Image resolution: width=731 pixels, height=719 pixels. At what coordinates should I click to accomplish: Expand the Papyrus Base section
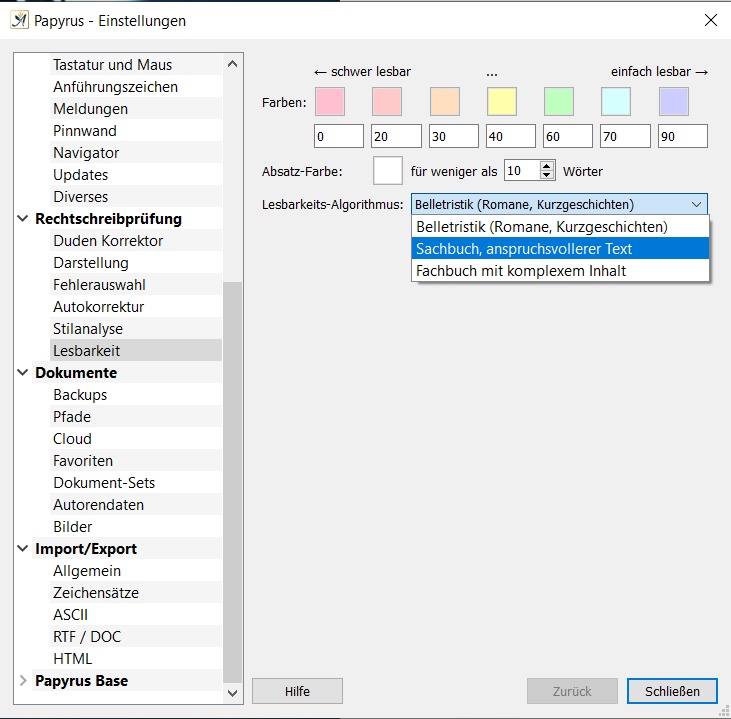22,681
